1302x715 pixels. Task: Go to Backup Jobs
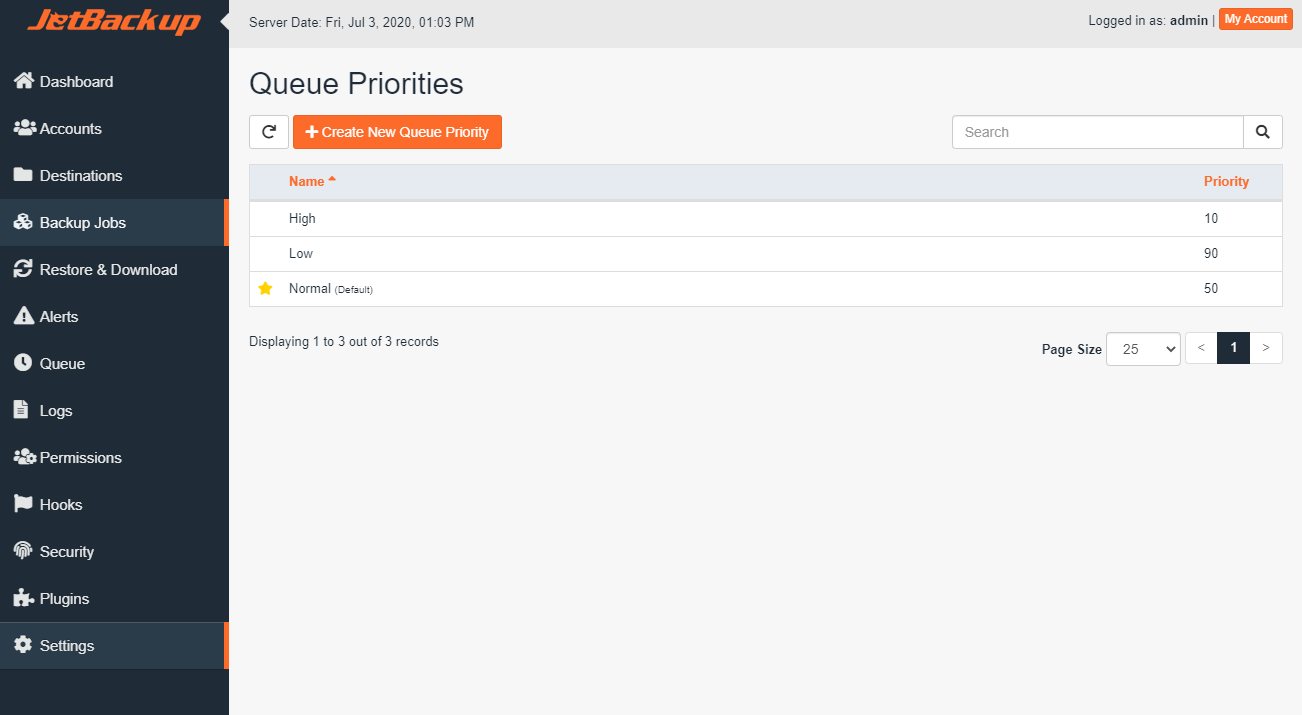[80, 222]
